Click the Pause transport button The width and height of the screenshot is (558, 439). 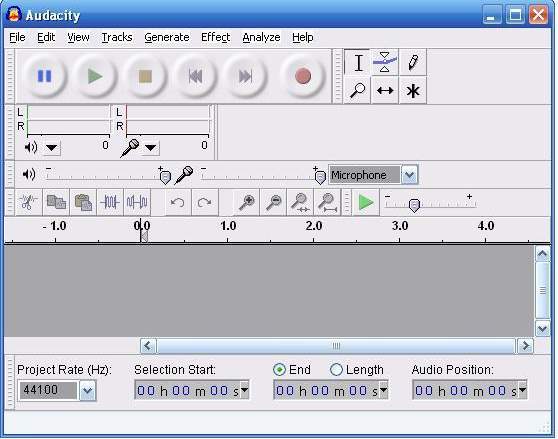[x=44, y=76]
